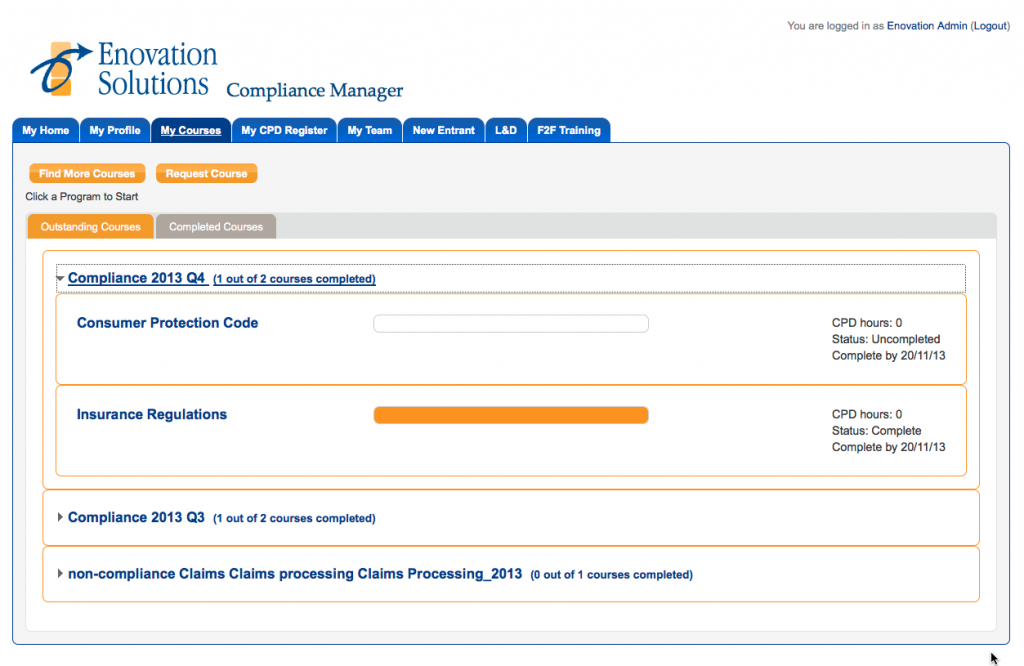Switch to Completed Courses tab
Image resolution: width=1024 pixels, height=666 pixels.
216,227
